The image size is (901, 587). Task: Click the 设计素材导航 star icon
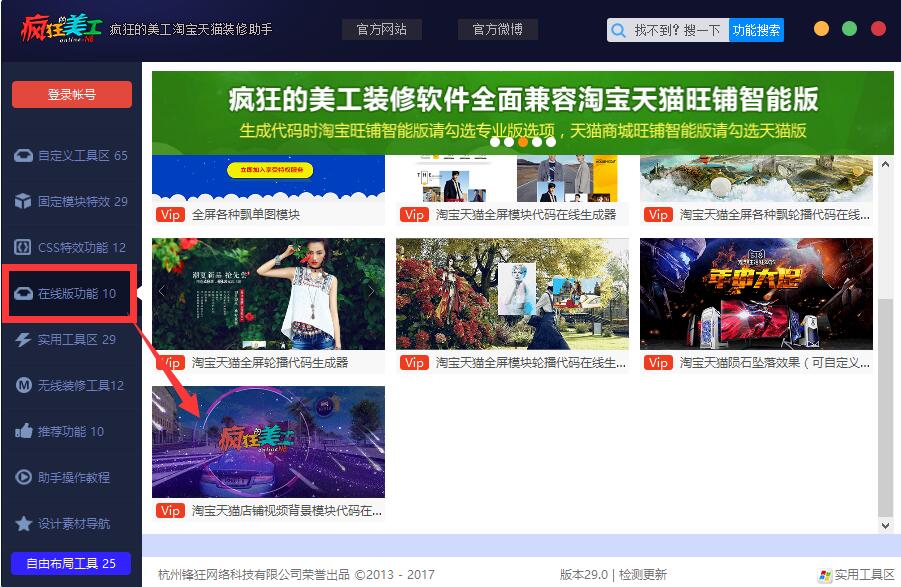[23, 523]
